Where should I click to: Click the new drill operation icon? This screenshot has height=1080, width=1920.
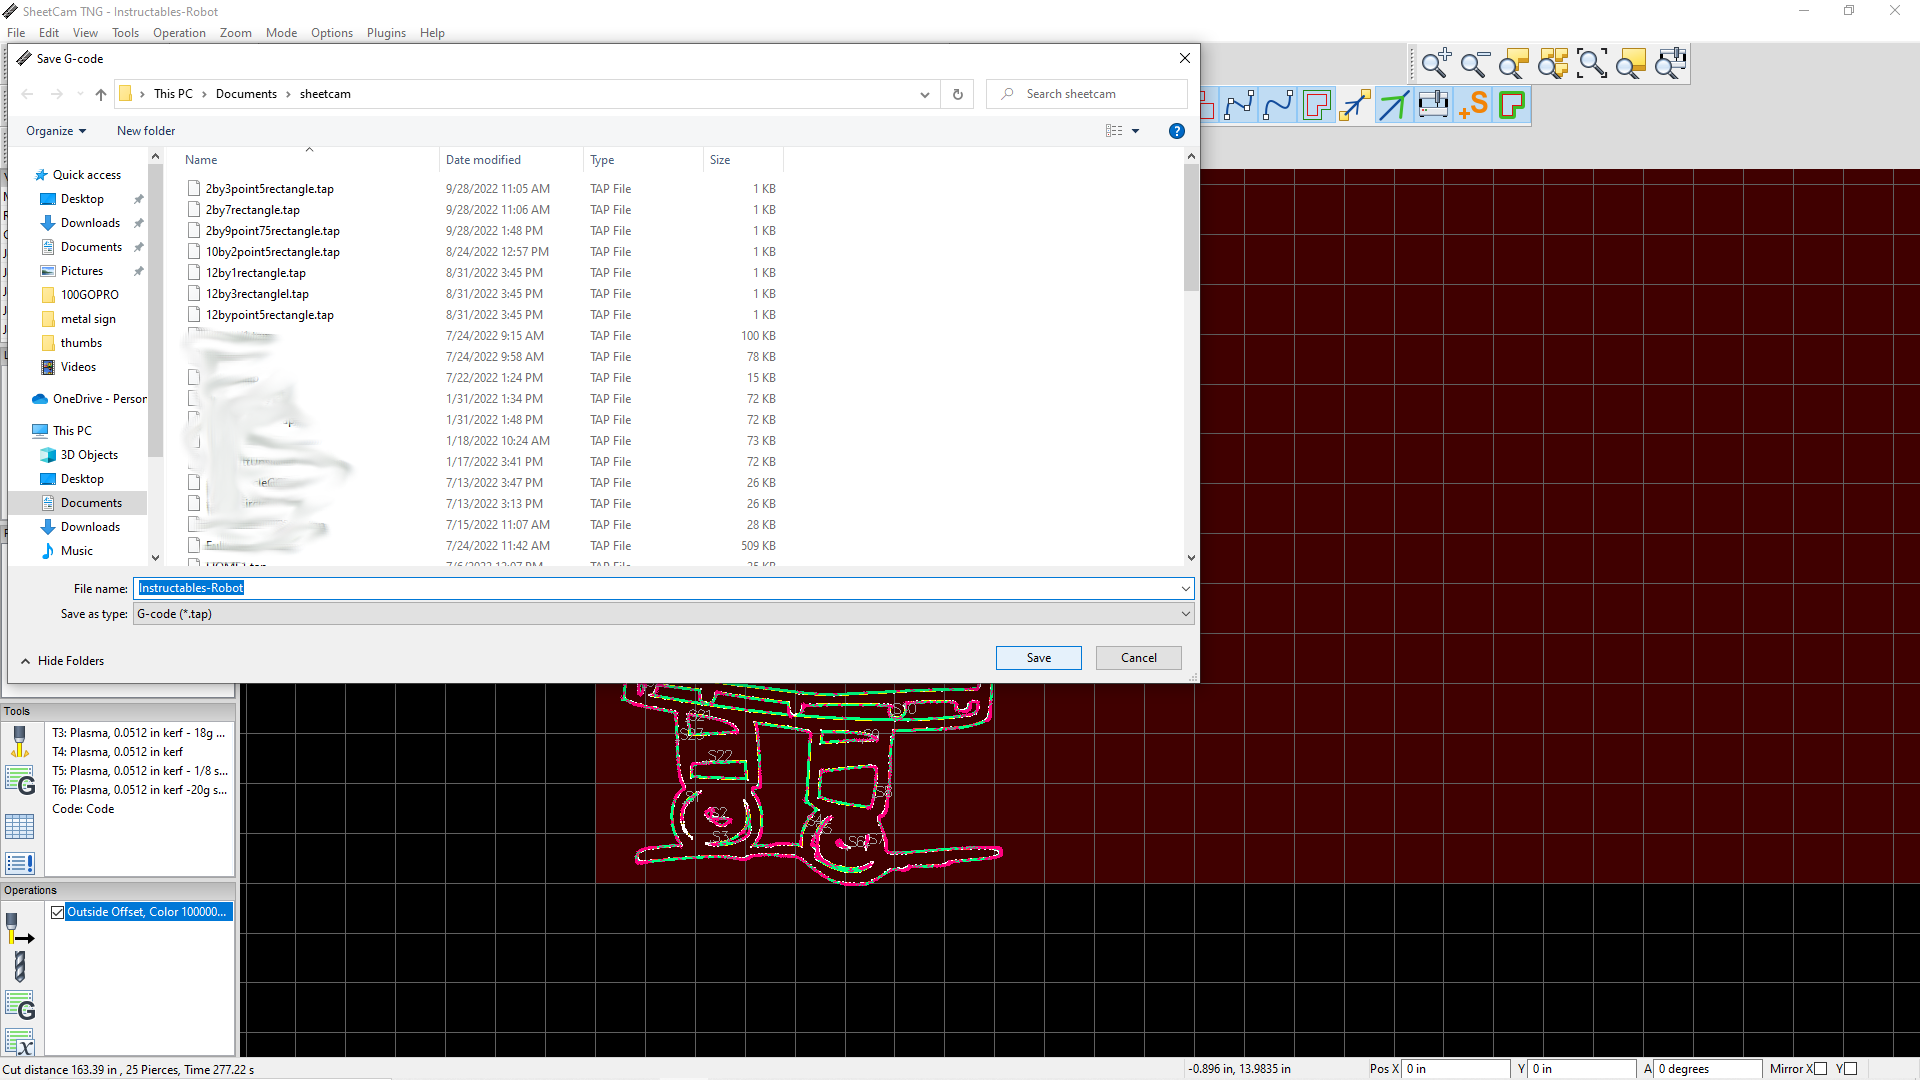click(x=19, y=966)
